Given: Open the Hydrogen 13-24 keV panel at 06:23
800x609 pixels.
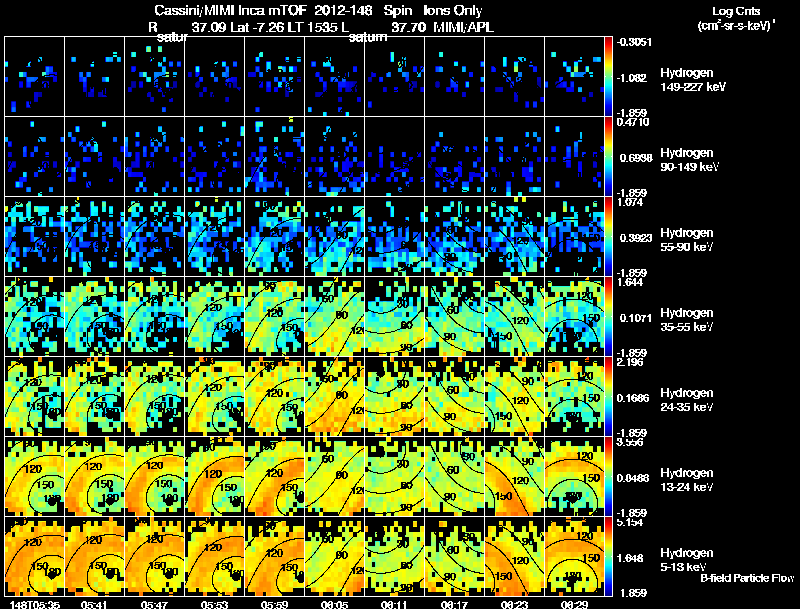Looking at the screenshot, I should pos(515,477).
